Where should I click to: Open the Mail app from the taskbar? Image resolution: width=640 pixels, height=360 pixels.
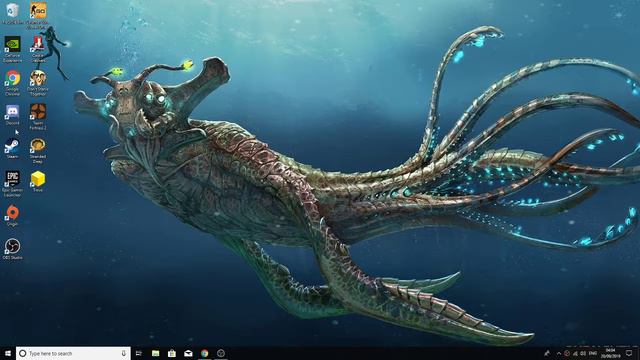[x=188, y=353]
